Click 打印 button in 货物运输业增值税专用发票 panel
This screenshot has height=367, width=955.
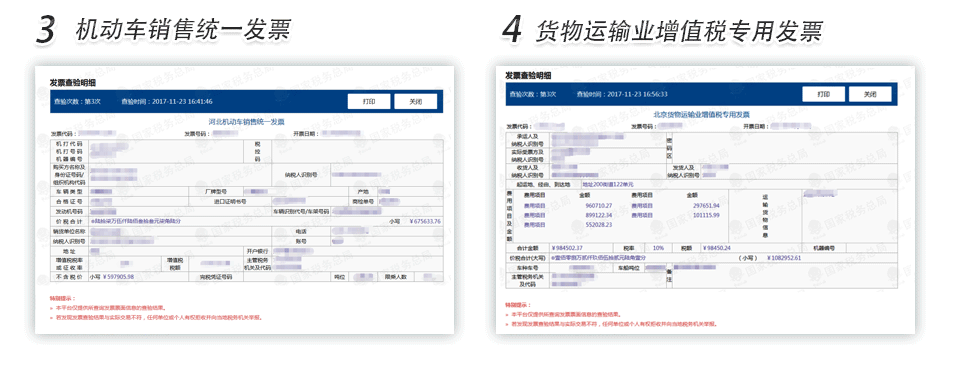tap(823, 94)
